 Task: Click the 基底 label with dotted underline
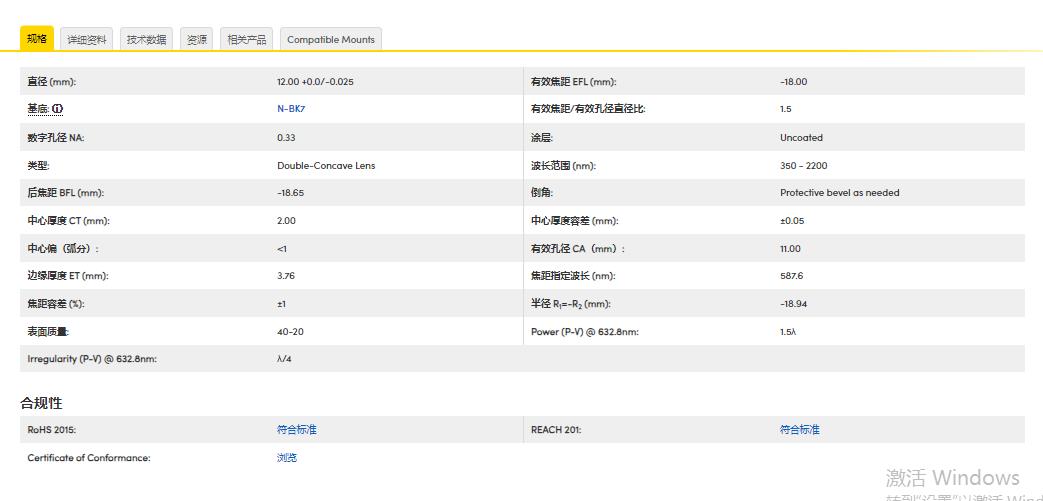(x=38, y=109)
